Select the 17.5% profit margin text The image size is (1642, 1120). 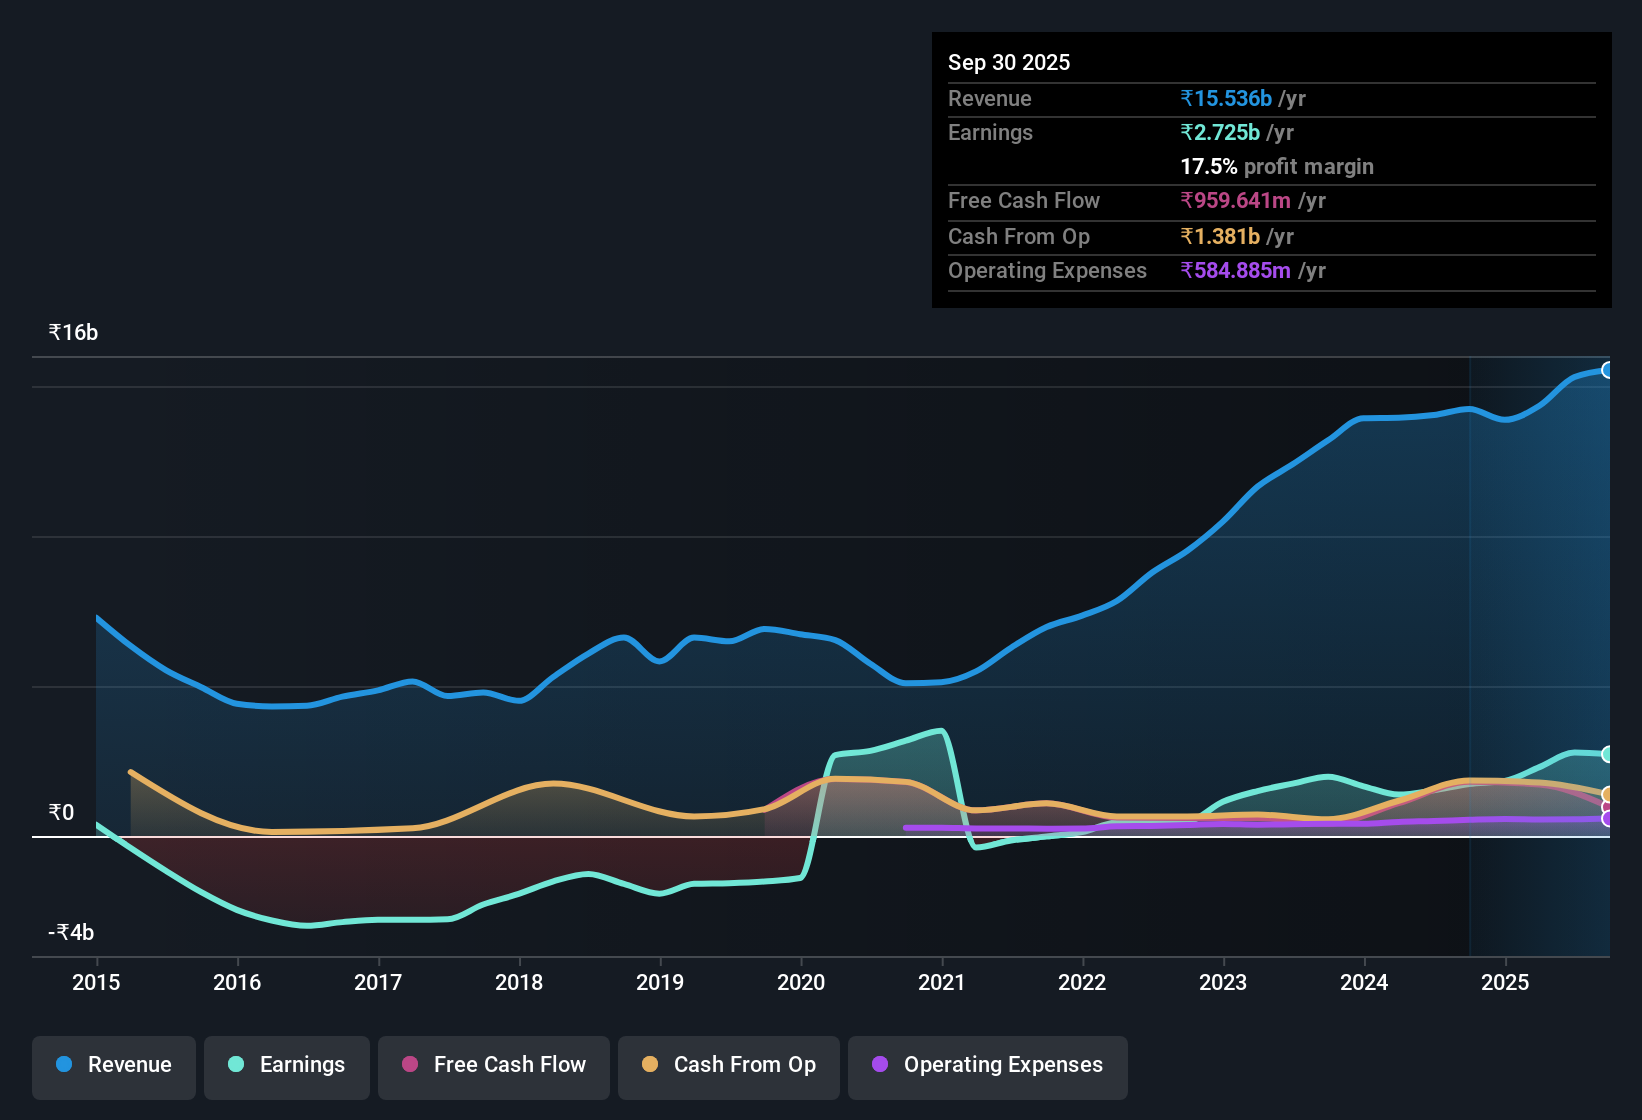click(1277, 166)
